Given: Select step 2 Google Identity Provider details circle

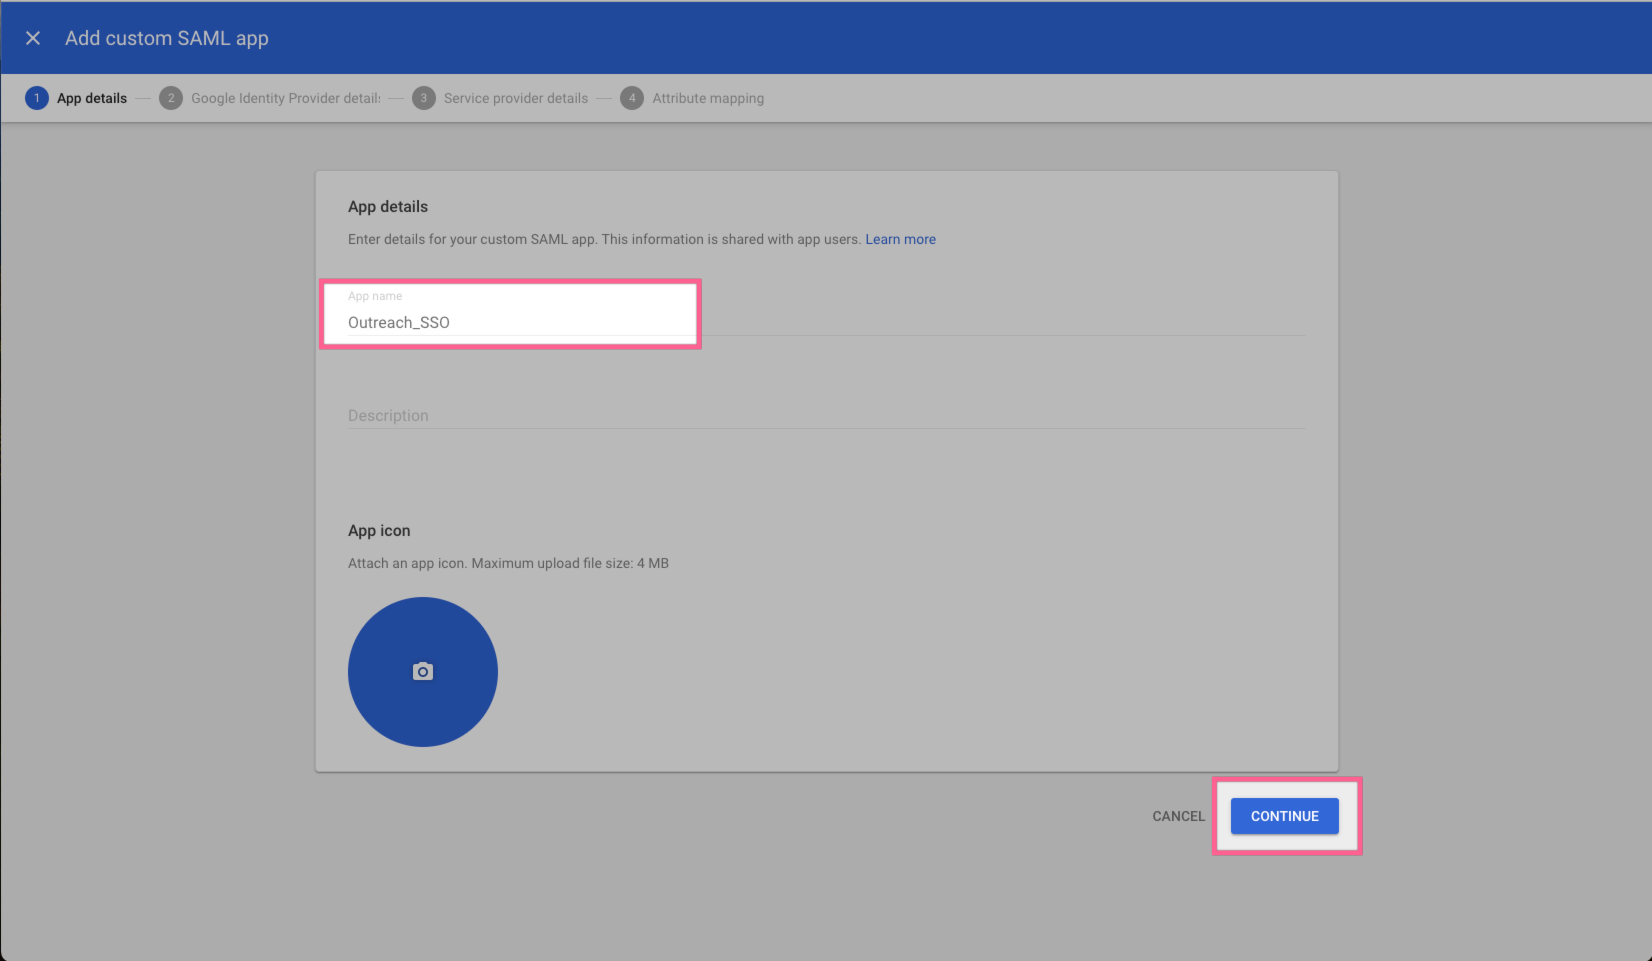Looking at the screenshot, I should point(171,97).
